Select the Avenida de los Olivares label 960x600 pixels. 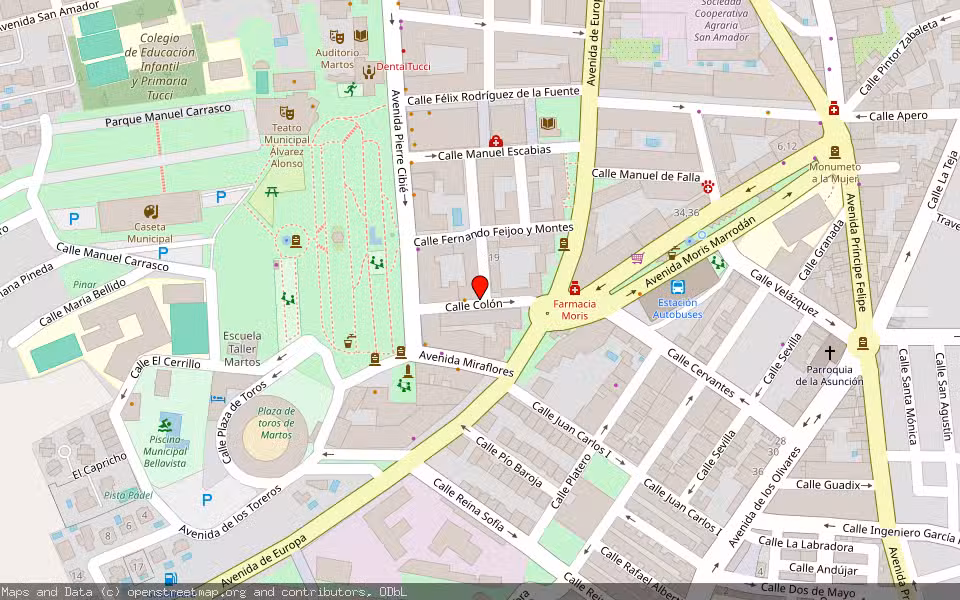[764, 498]
